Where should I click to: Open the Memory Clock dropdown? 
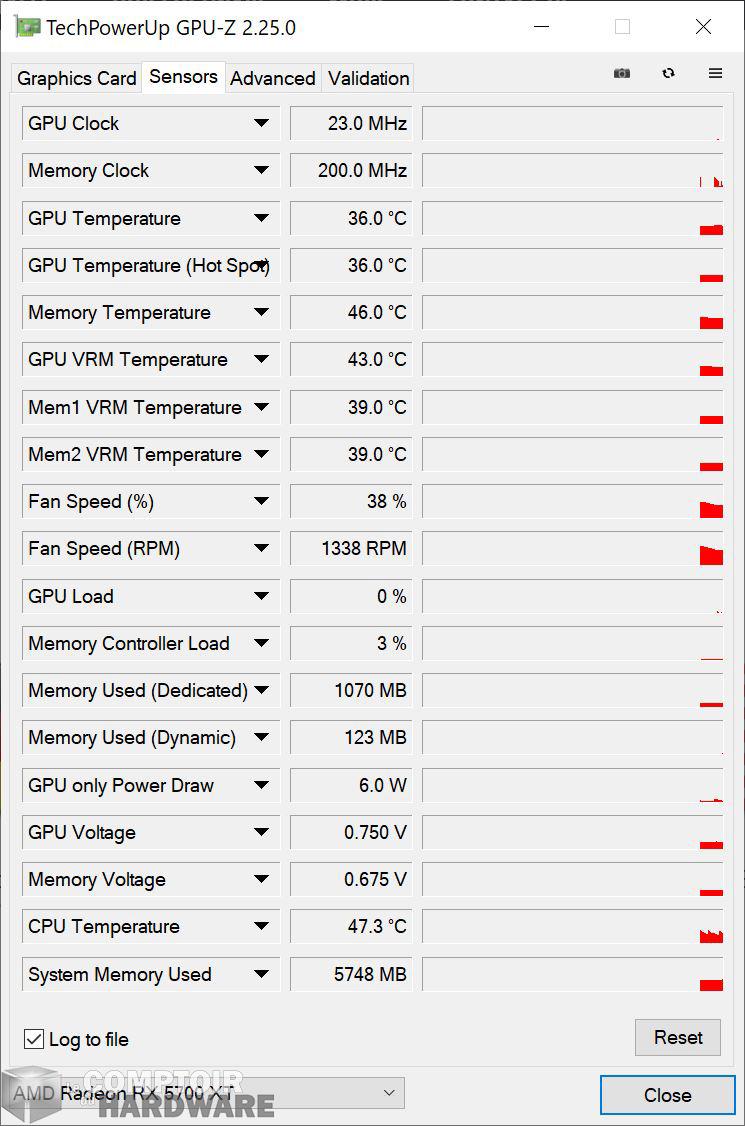coord(262,170)
